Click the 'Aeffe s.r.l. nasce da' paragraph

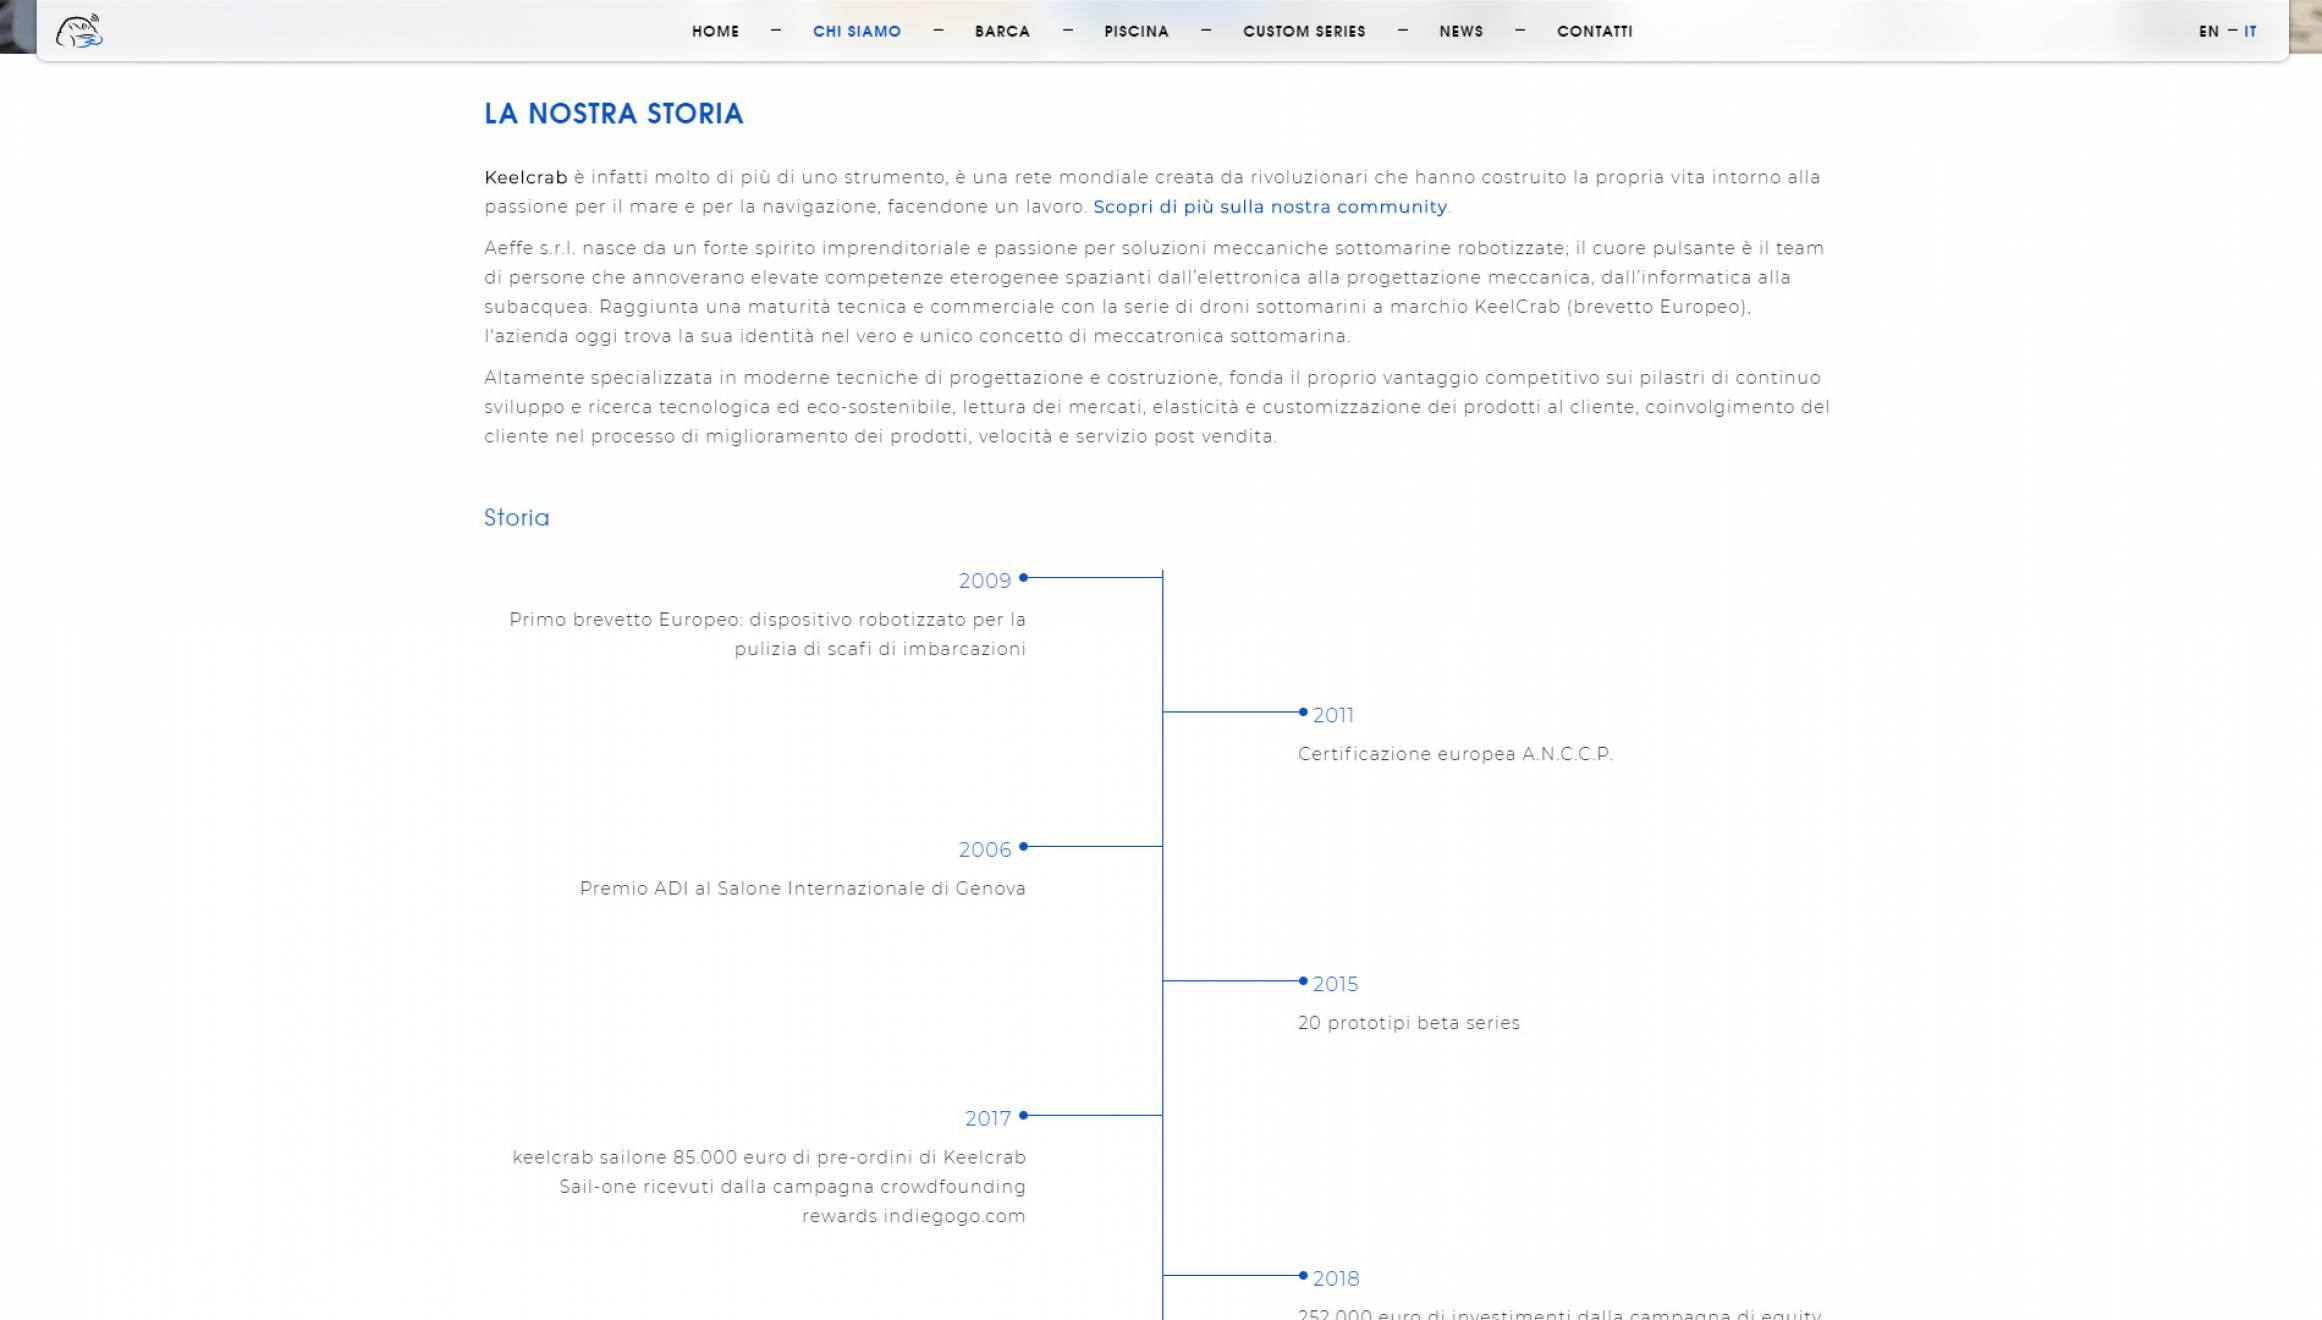point(1155,292)
